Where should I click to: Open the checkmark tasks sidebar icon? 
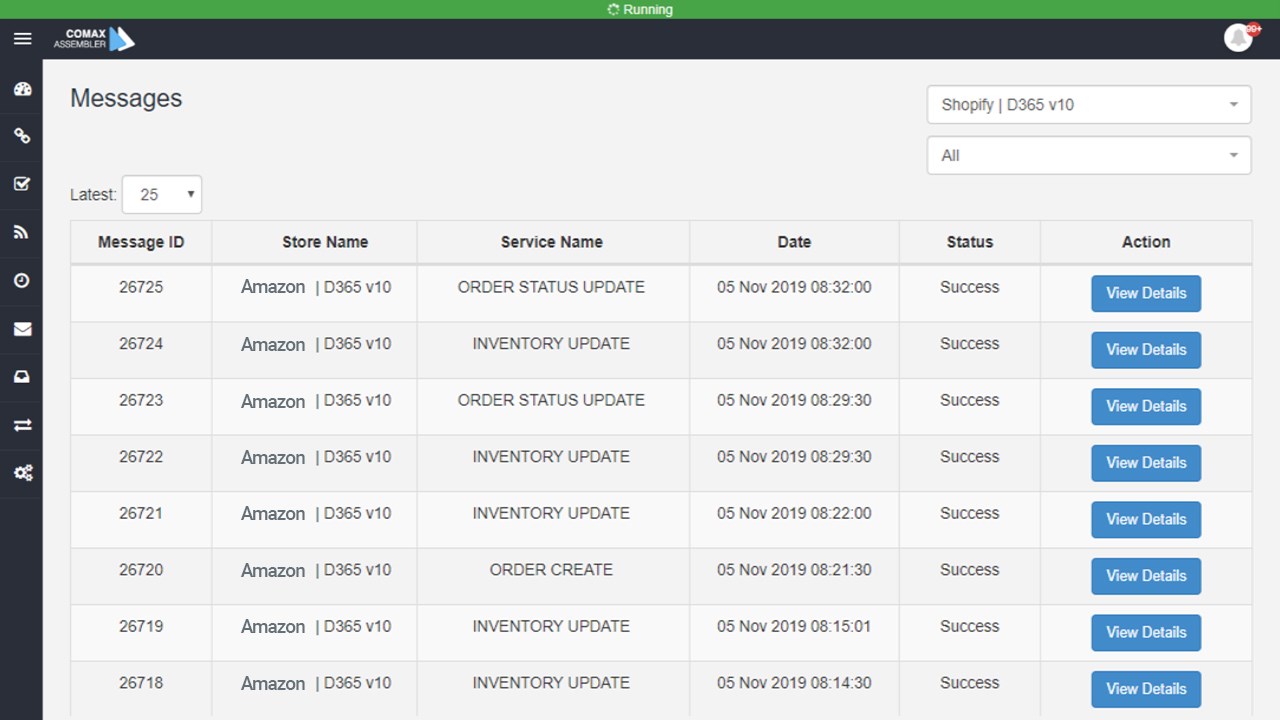(22, 184)
